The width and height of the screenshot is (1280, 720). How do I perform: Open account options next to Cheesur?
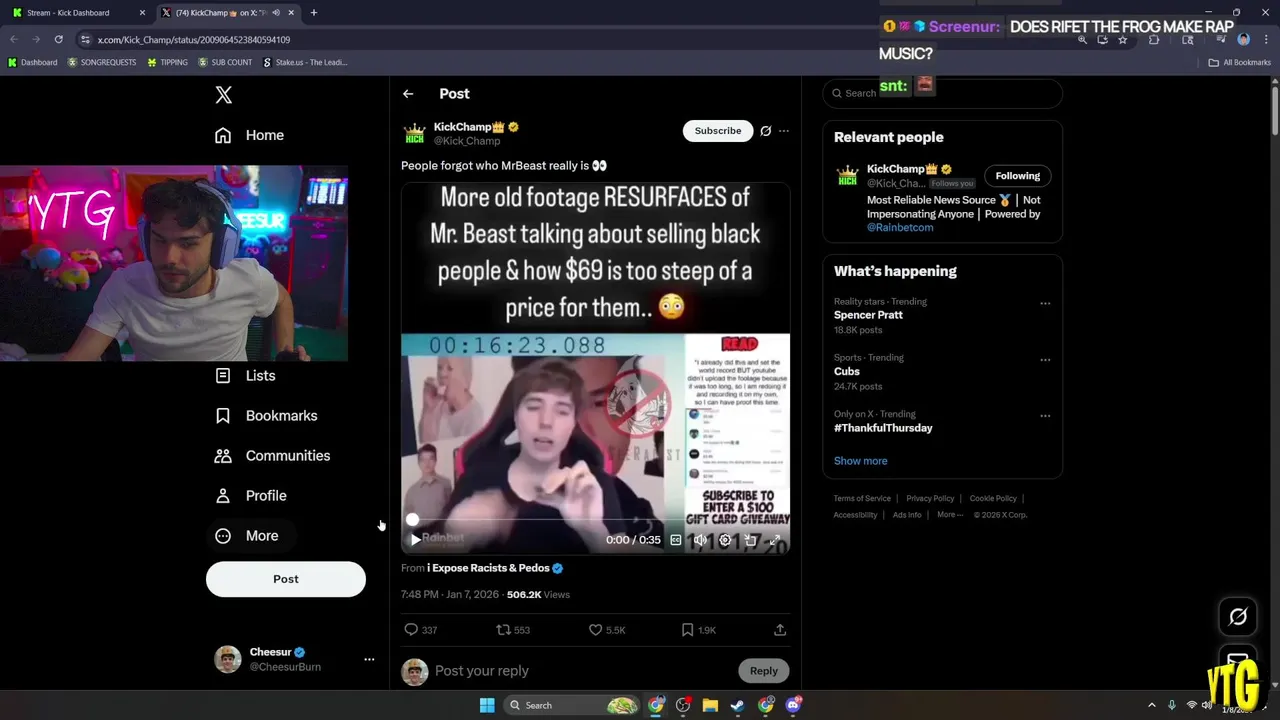pyautogui.click(x=369, y=659)
